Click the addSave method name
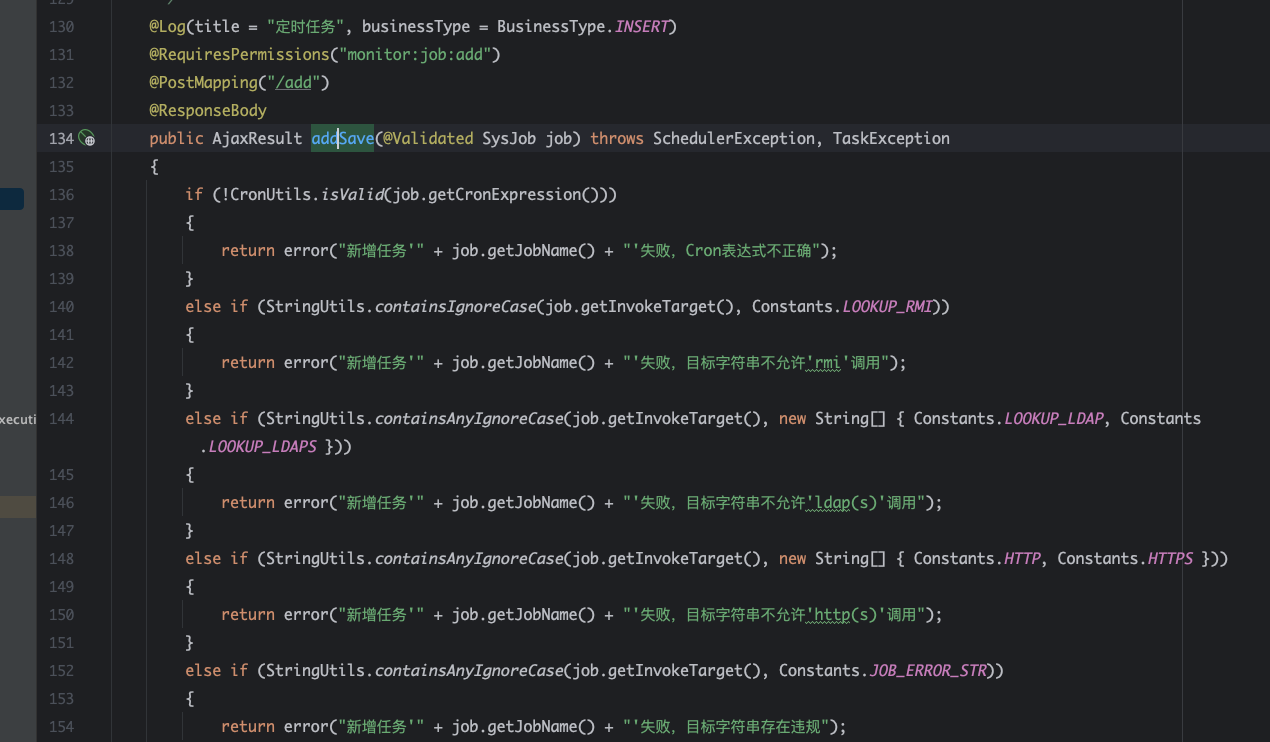The image size is (1270, 742). pos(342,138)
